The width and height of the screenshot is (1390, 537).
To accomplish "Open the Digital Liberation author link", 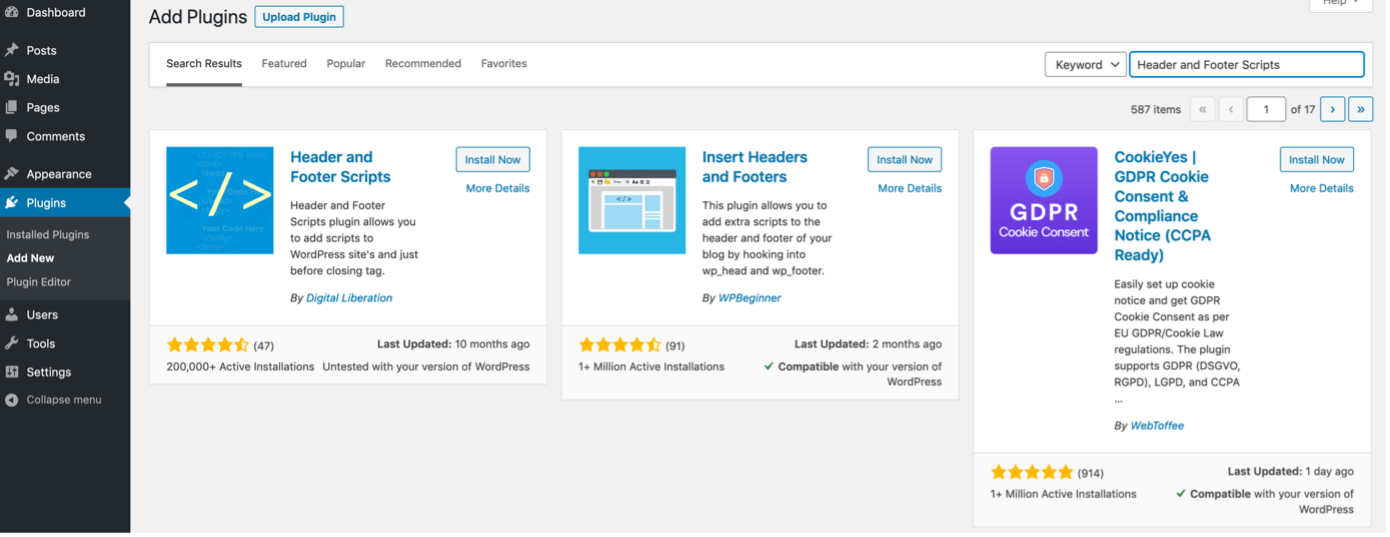I will [x=349, y=298].
